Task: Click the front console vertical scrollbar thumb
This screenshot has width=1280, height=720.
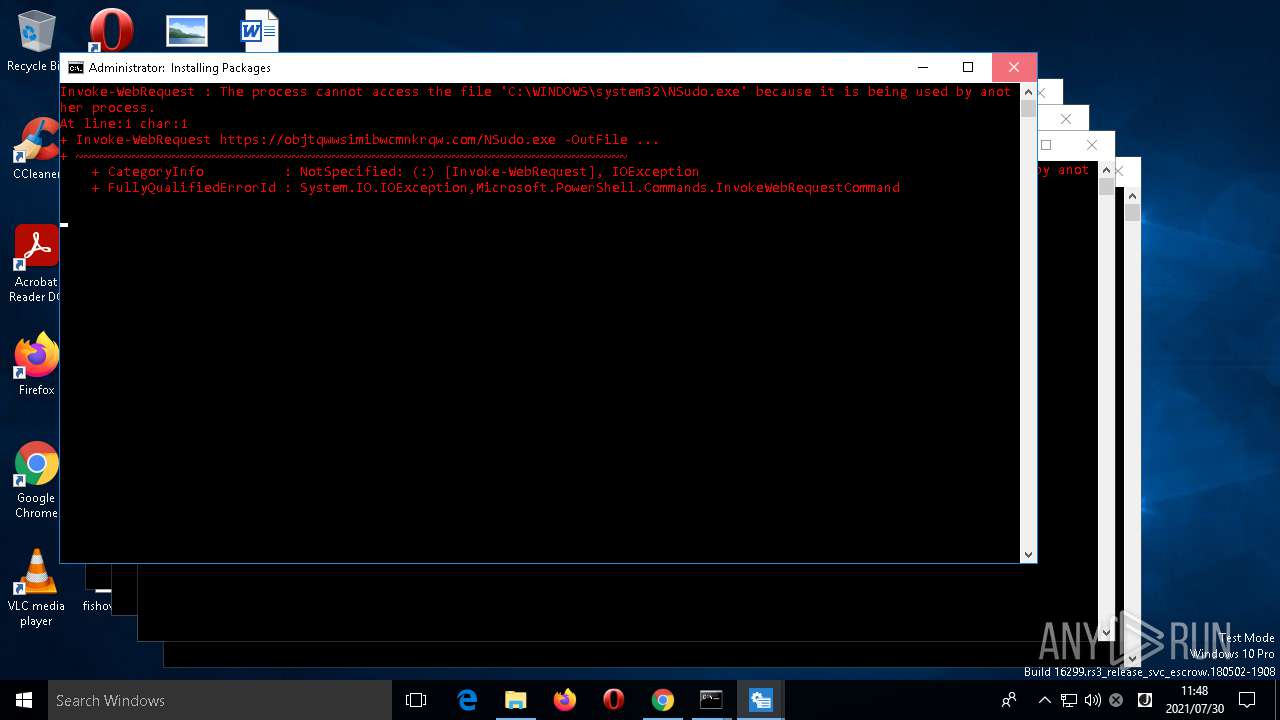Action: pos(1028,108)
